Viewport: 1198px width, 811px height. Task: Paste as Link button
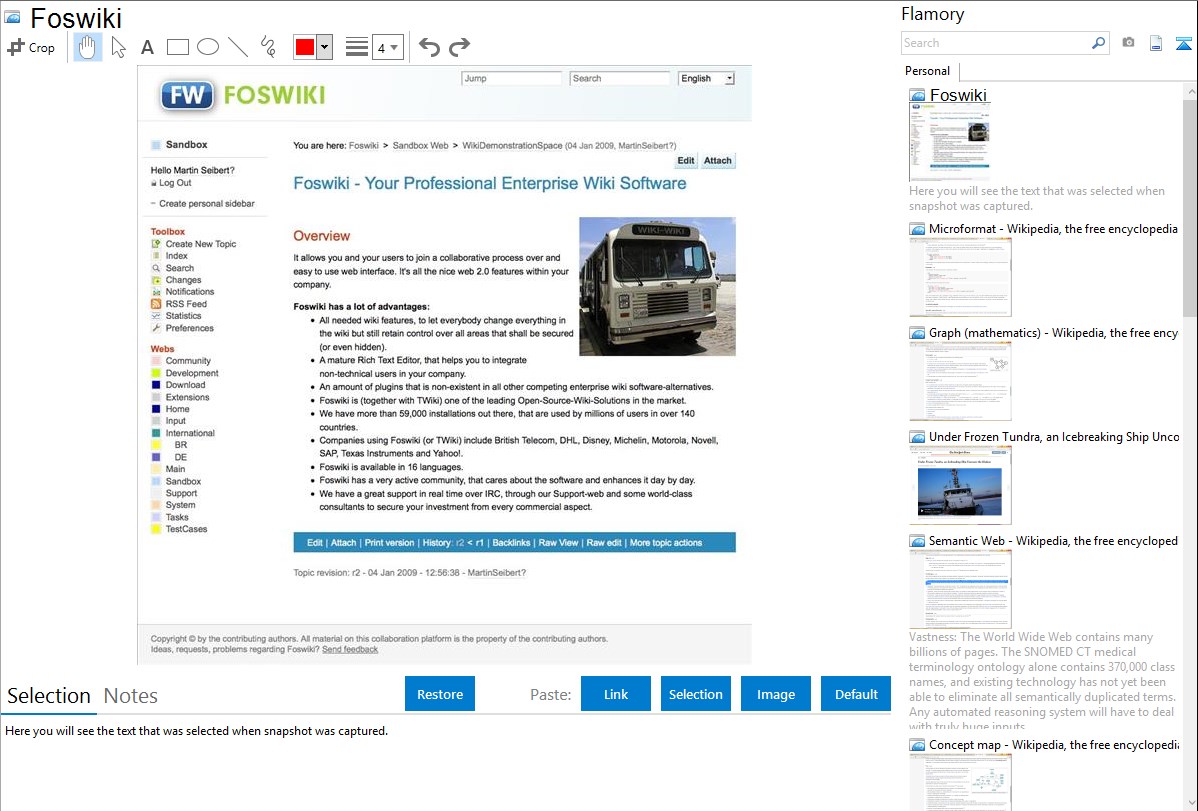[x=616, y=694]
